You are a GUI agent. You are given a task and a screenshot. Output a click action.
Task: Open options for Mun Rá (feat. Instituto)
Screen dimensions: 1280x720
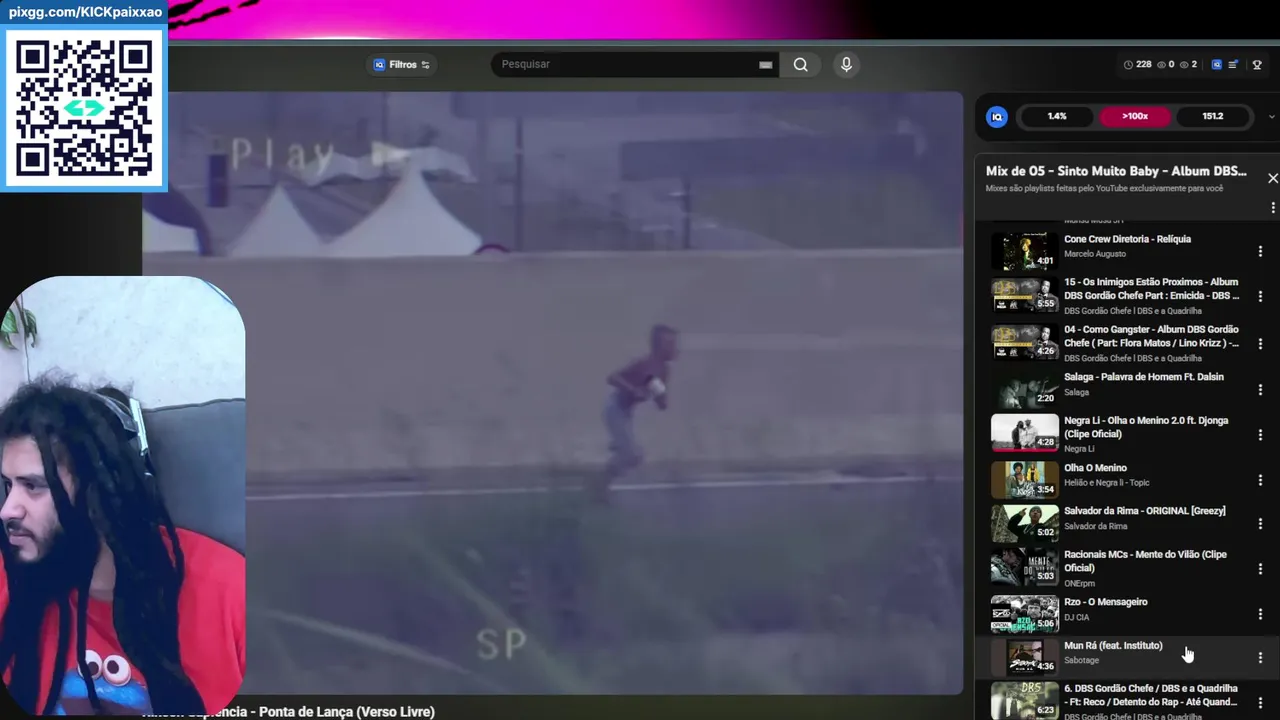(x=1260, y=657)
